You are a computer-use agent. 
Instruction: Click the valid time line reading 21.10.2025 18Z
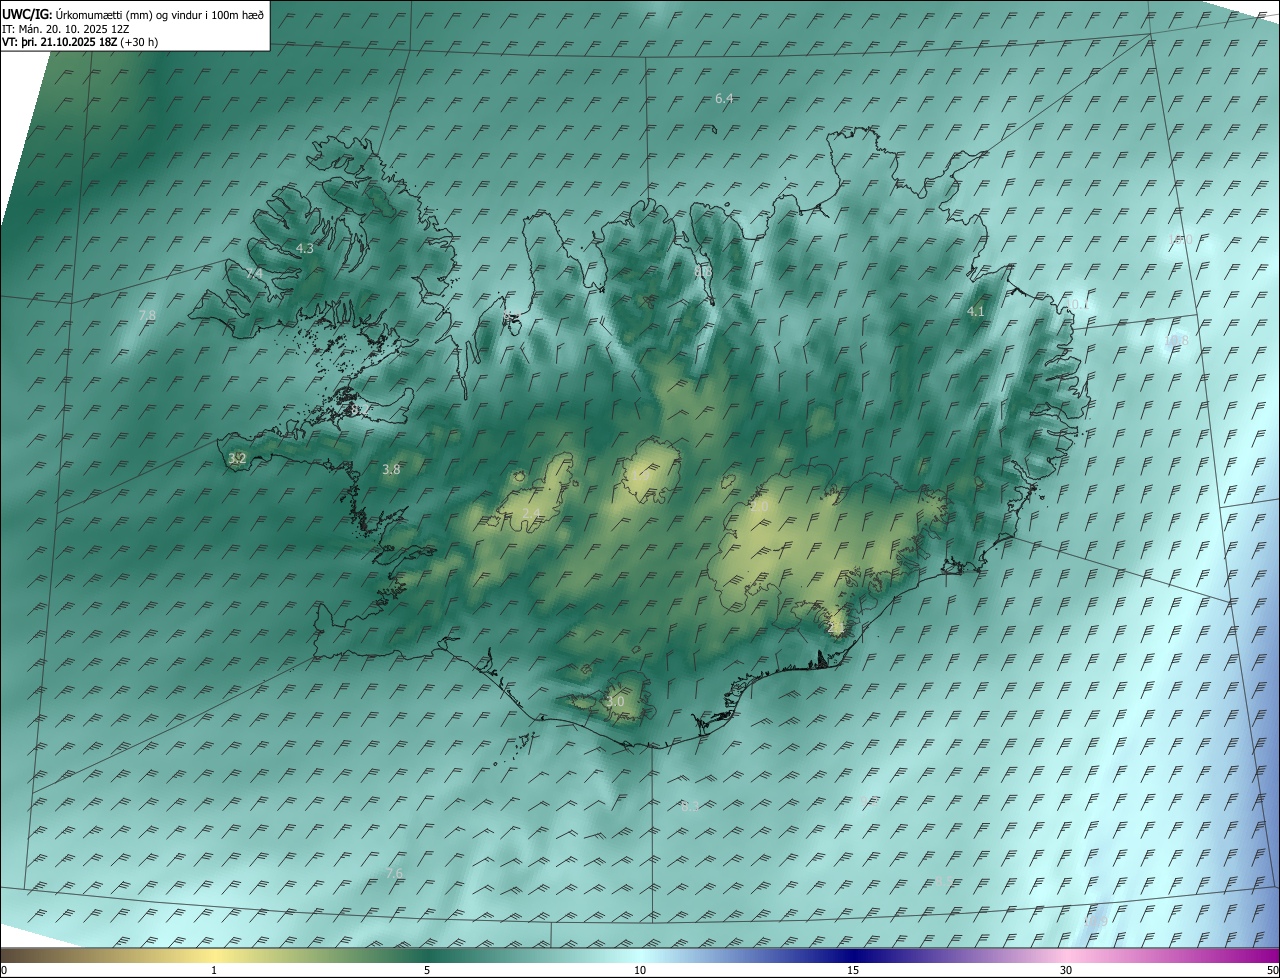pos(80,42)
